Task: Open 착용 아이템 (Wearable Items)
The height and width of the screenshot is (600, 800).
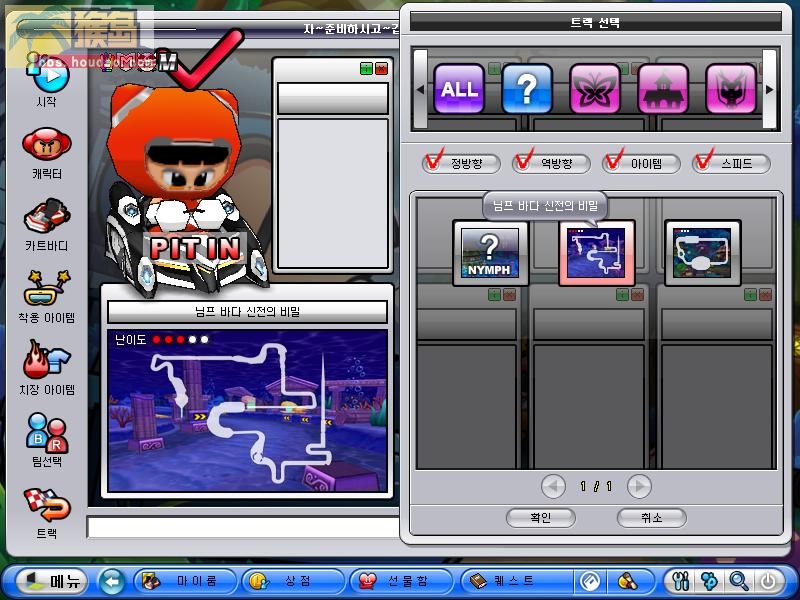Action: pyautogui.click(x=47, y=289)
